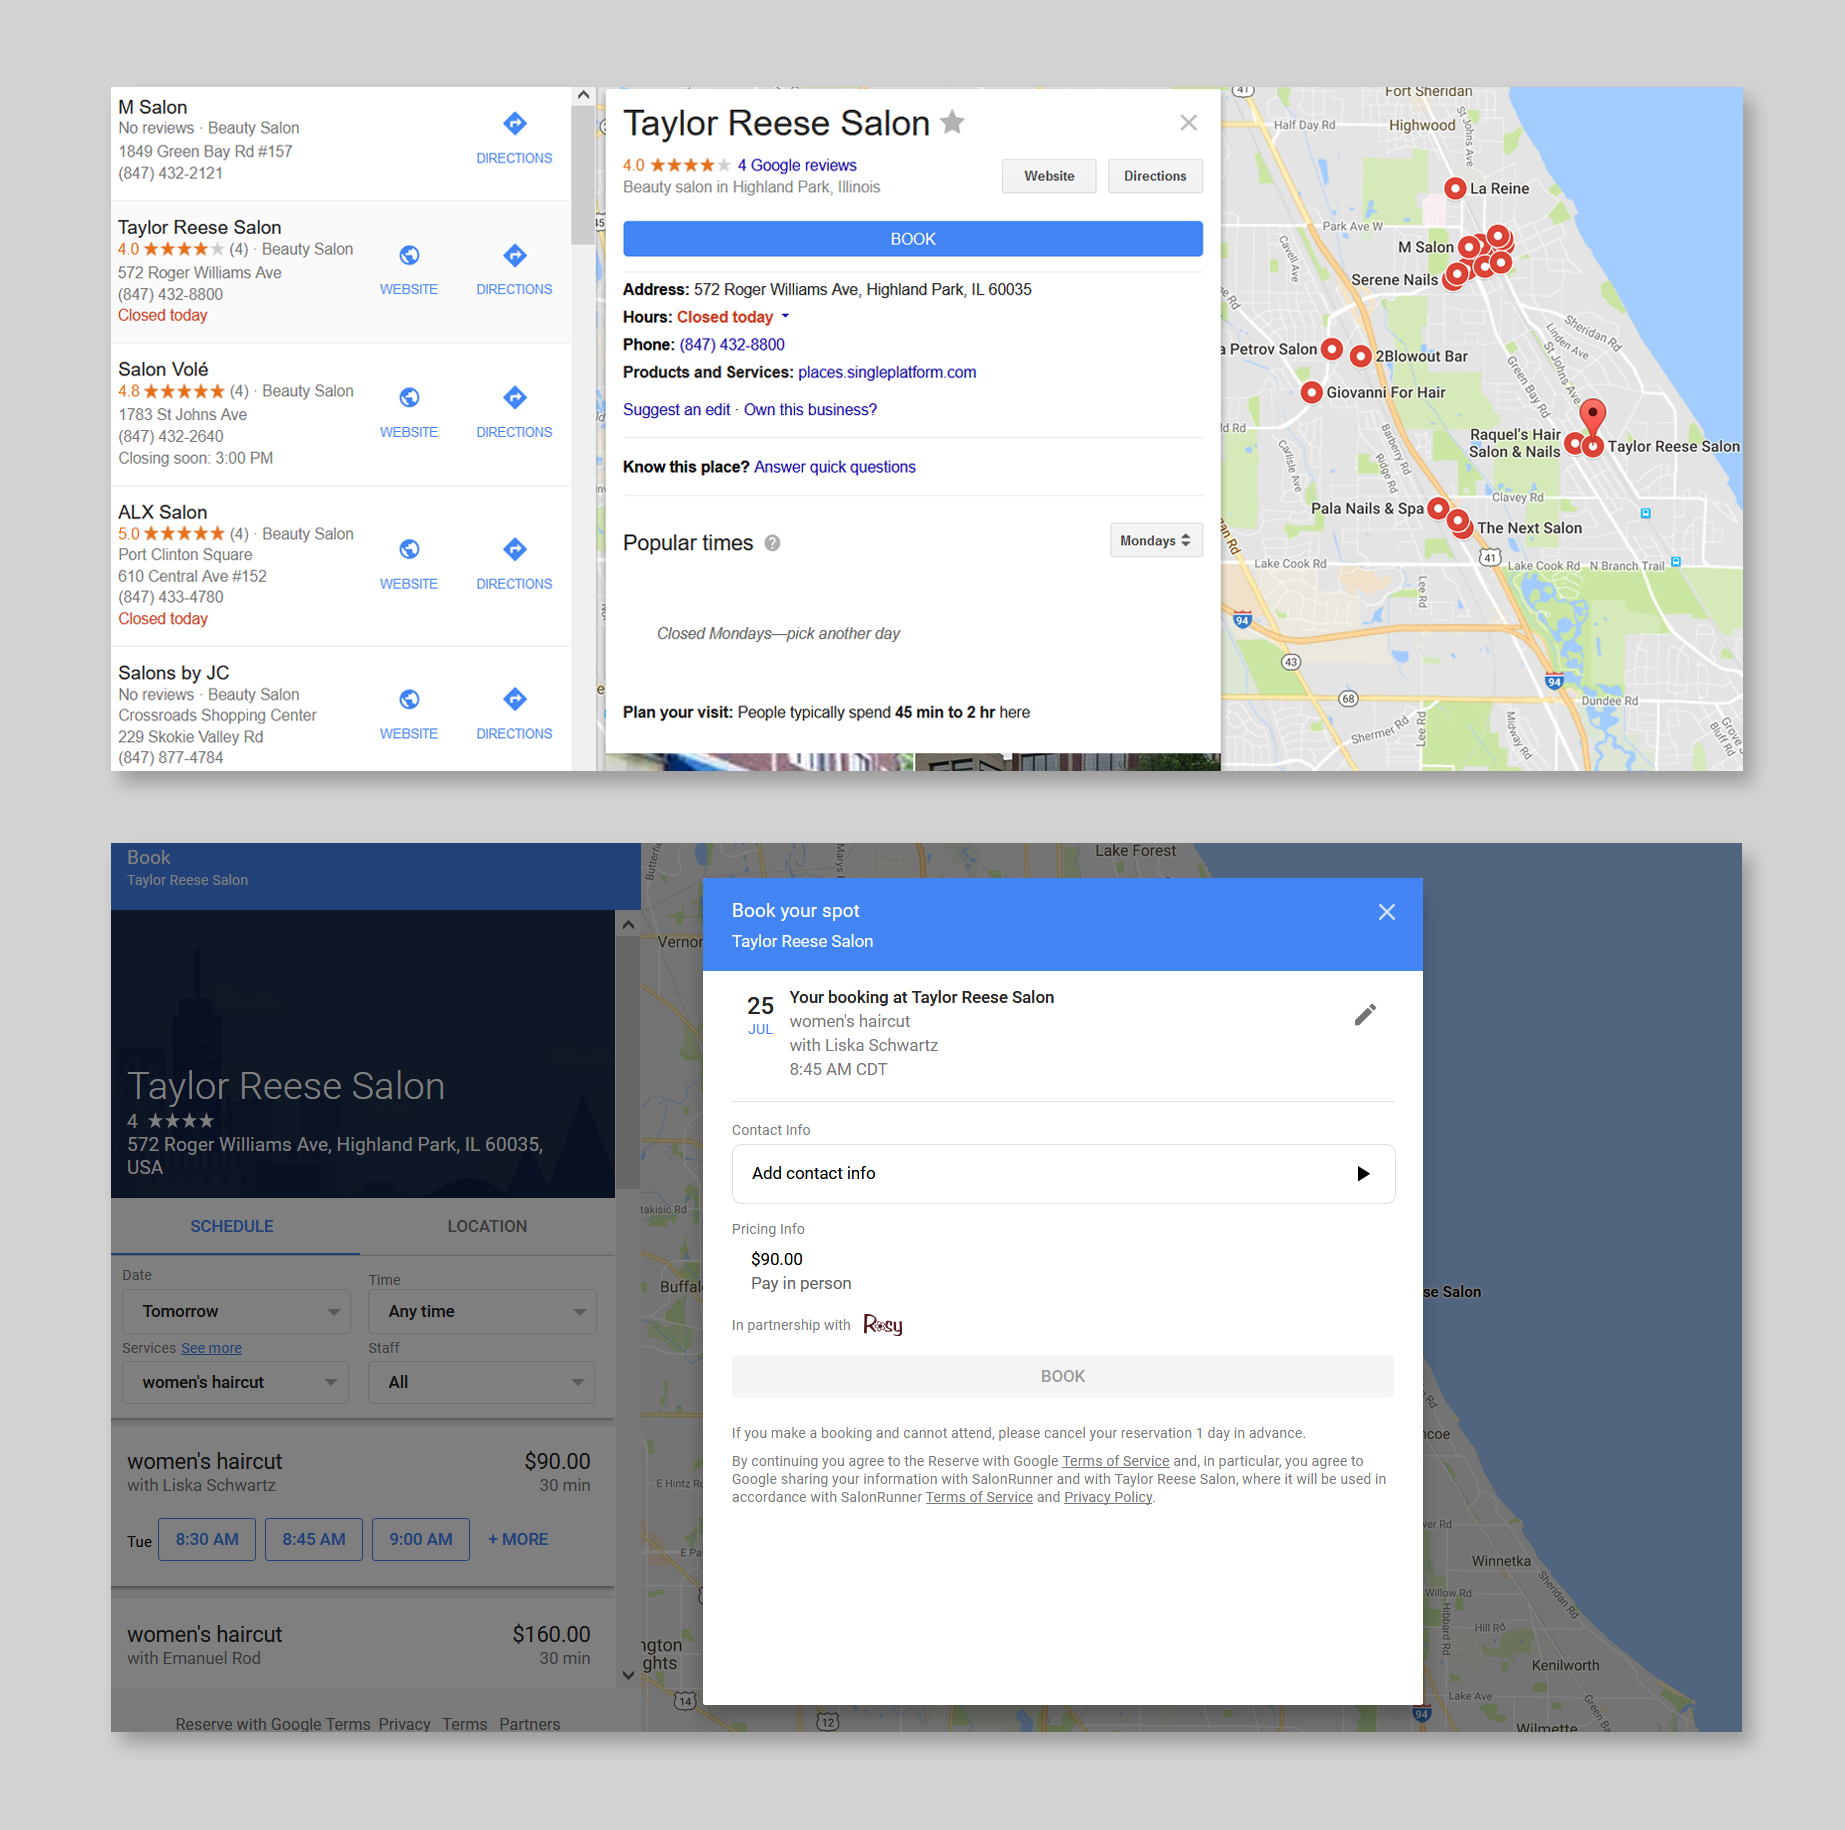
Task: Click the blue BOOK button on salon card
Action: (x=913, y=239)
